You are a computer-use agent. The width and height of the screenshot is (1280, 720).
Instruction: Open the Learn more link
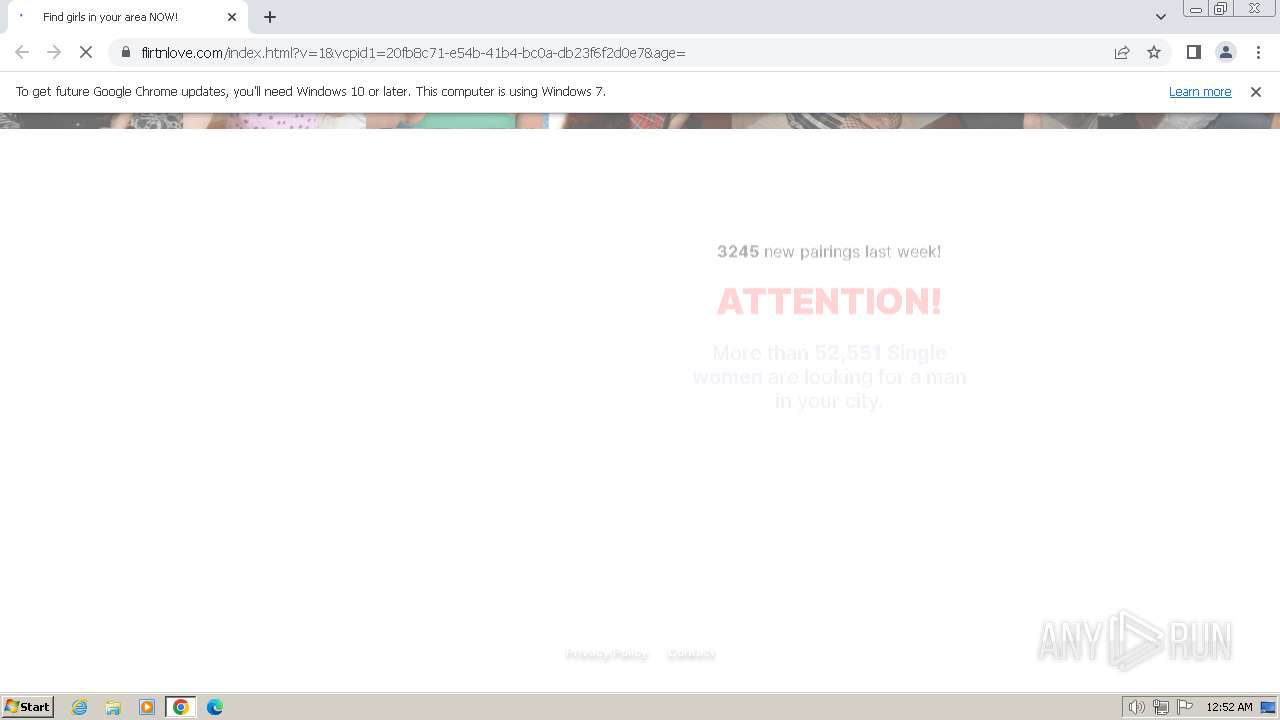[1200, 92]
